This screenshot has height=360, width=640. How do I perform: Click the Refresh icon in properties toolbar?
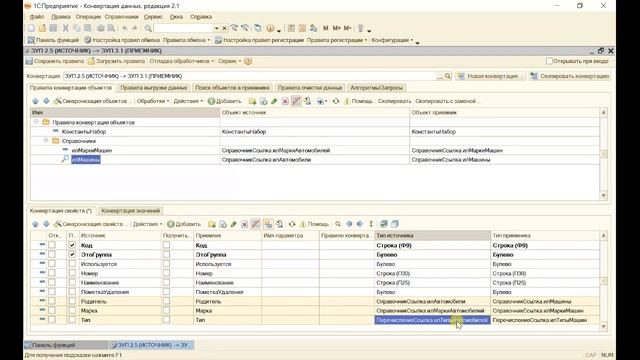pos(292,224)
